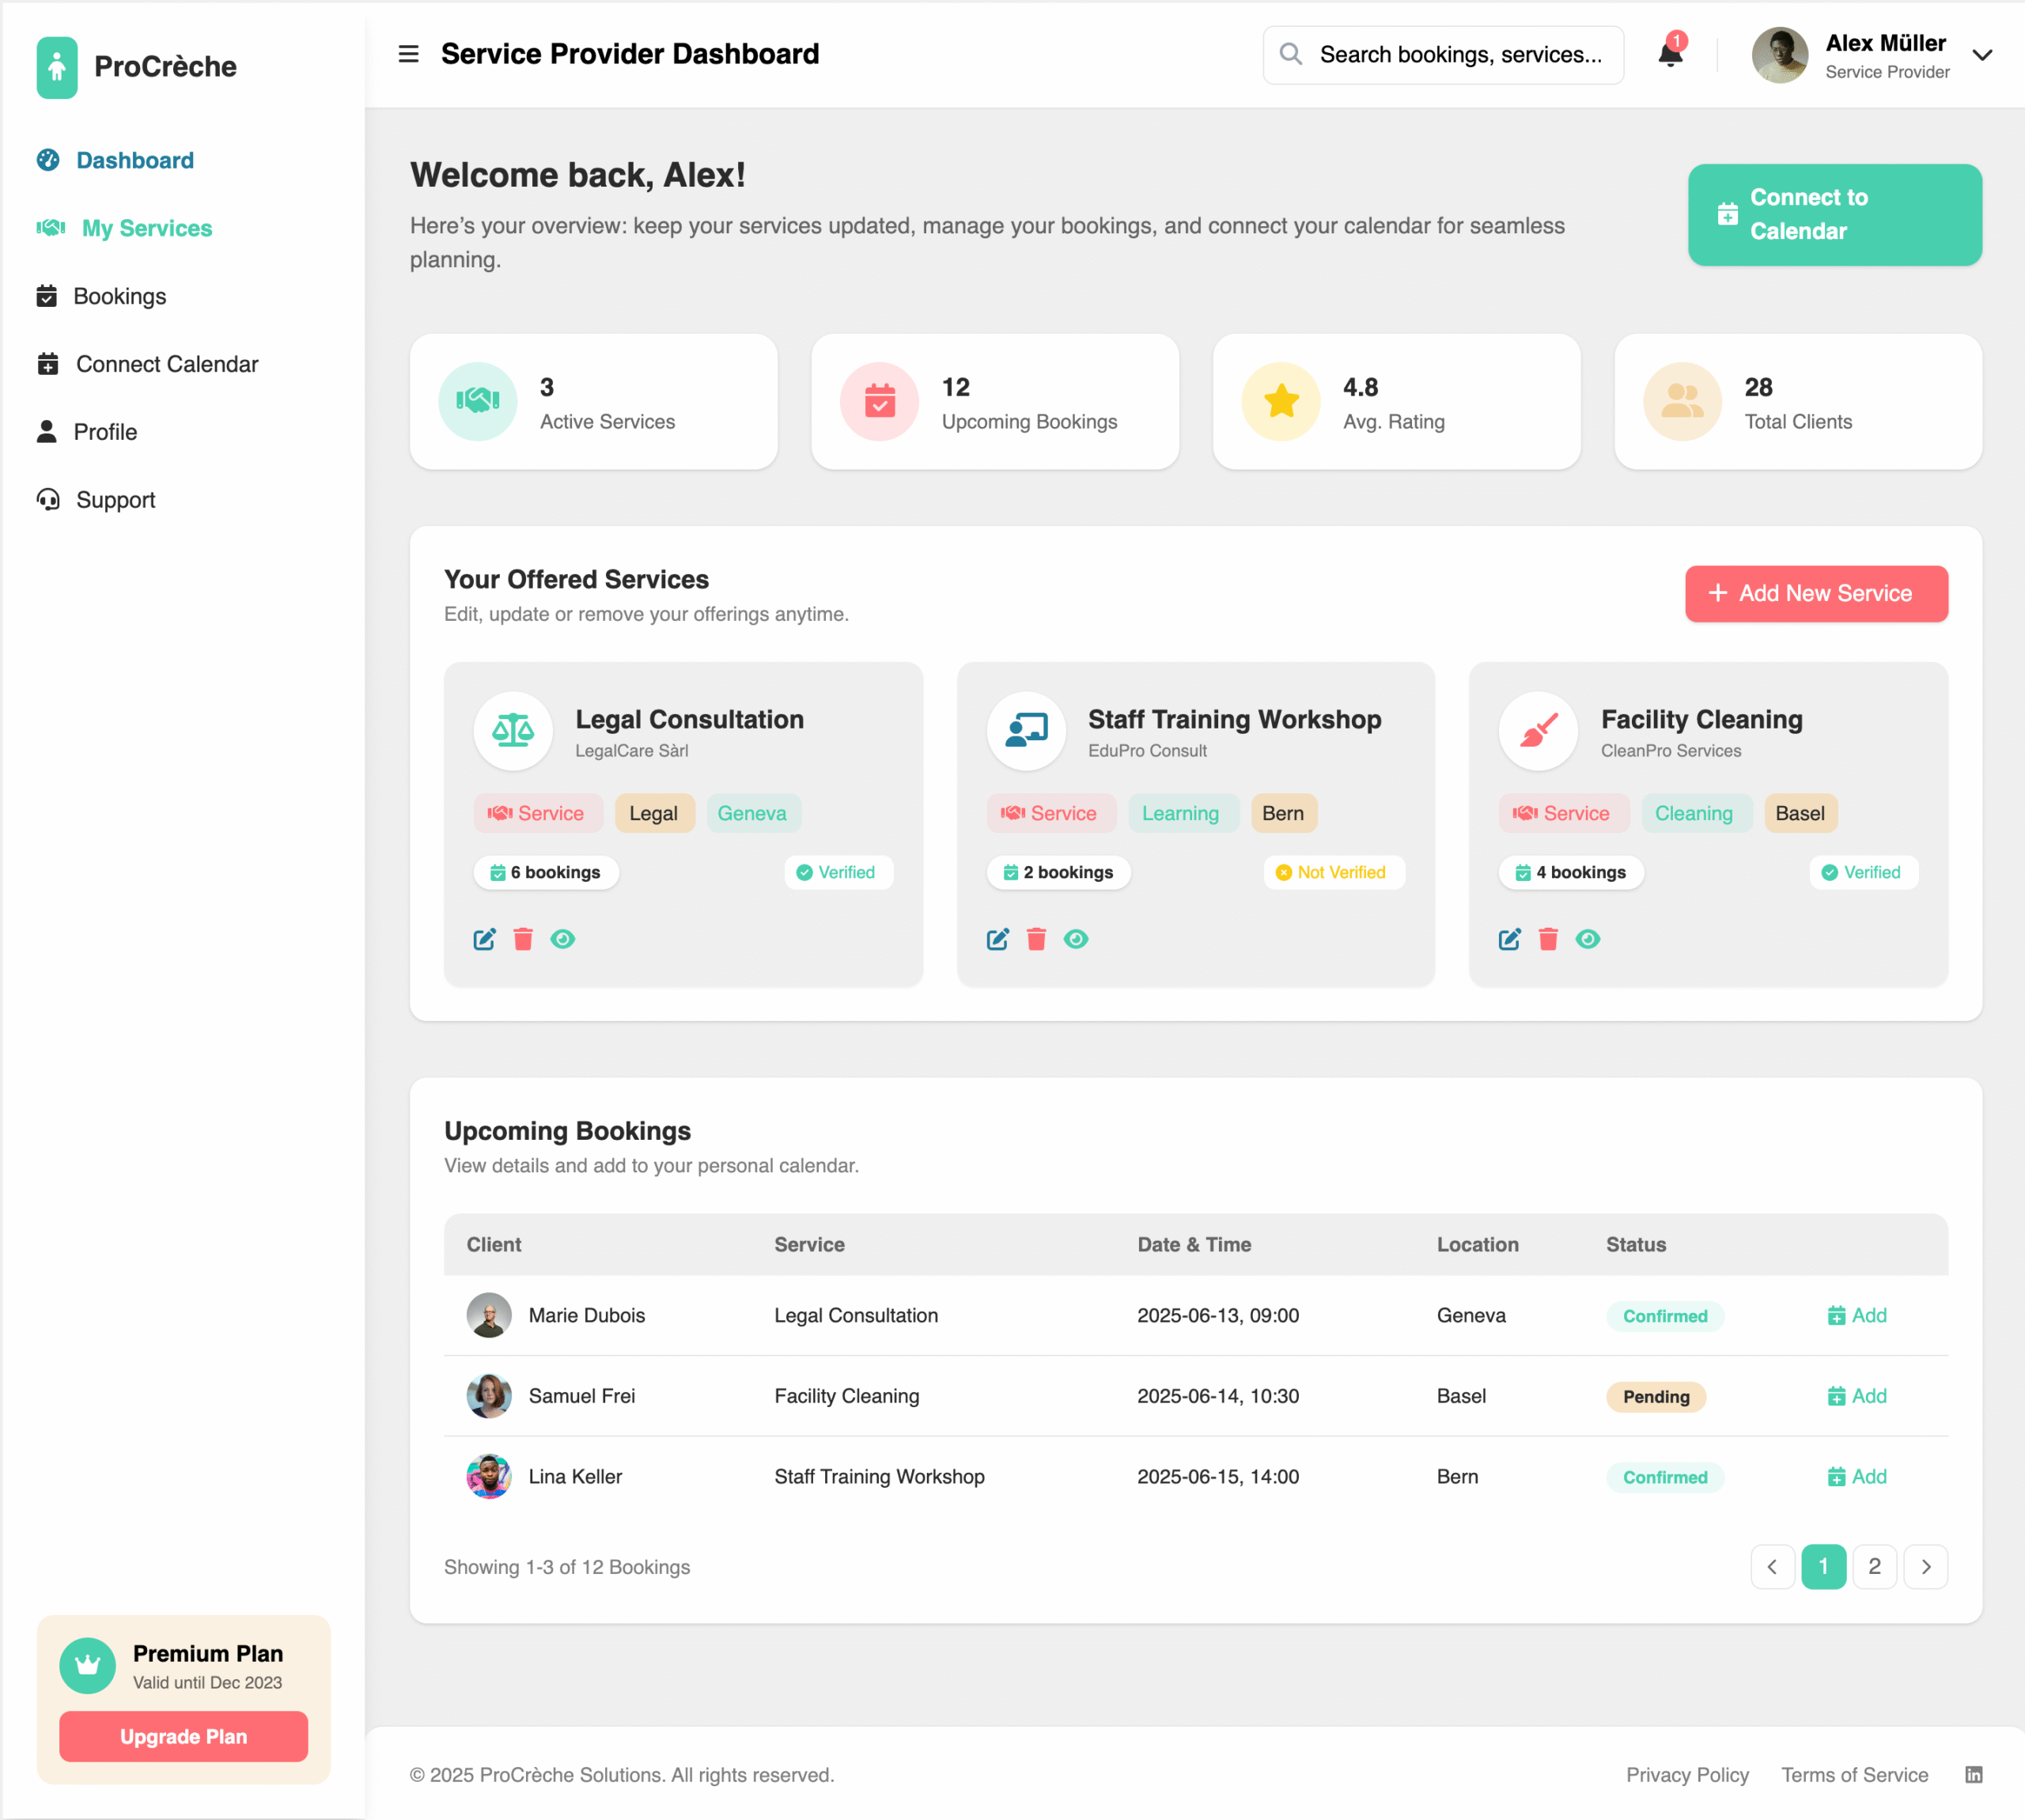2025x1820 pixels.
Task: Click the Add New Service button
Action: click(1815, 593)
